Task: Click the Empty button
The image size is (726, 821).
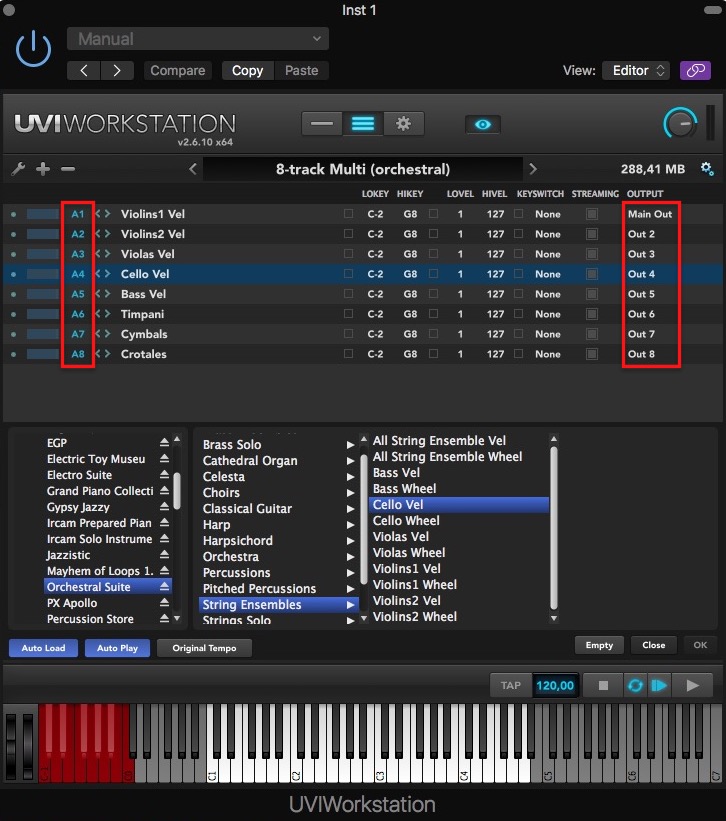Action: pyautogui.click(x=599, y=645)
